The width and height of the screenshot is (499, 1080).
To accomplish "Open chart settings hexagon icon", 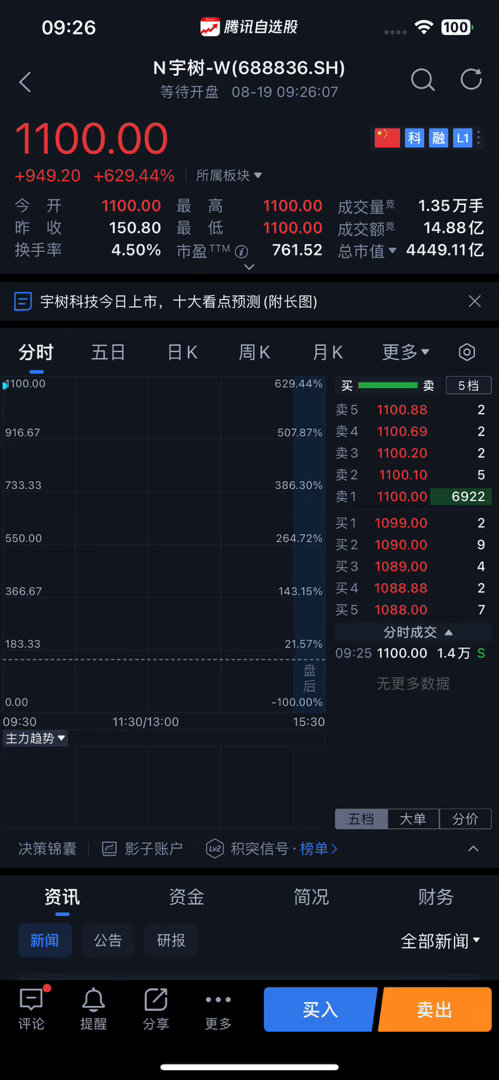I will pyautogui.click(x=467, y=353).
